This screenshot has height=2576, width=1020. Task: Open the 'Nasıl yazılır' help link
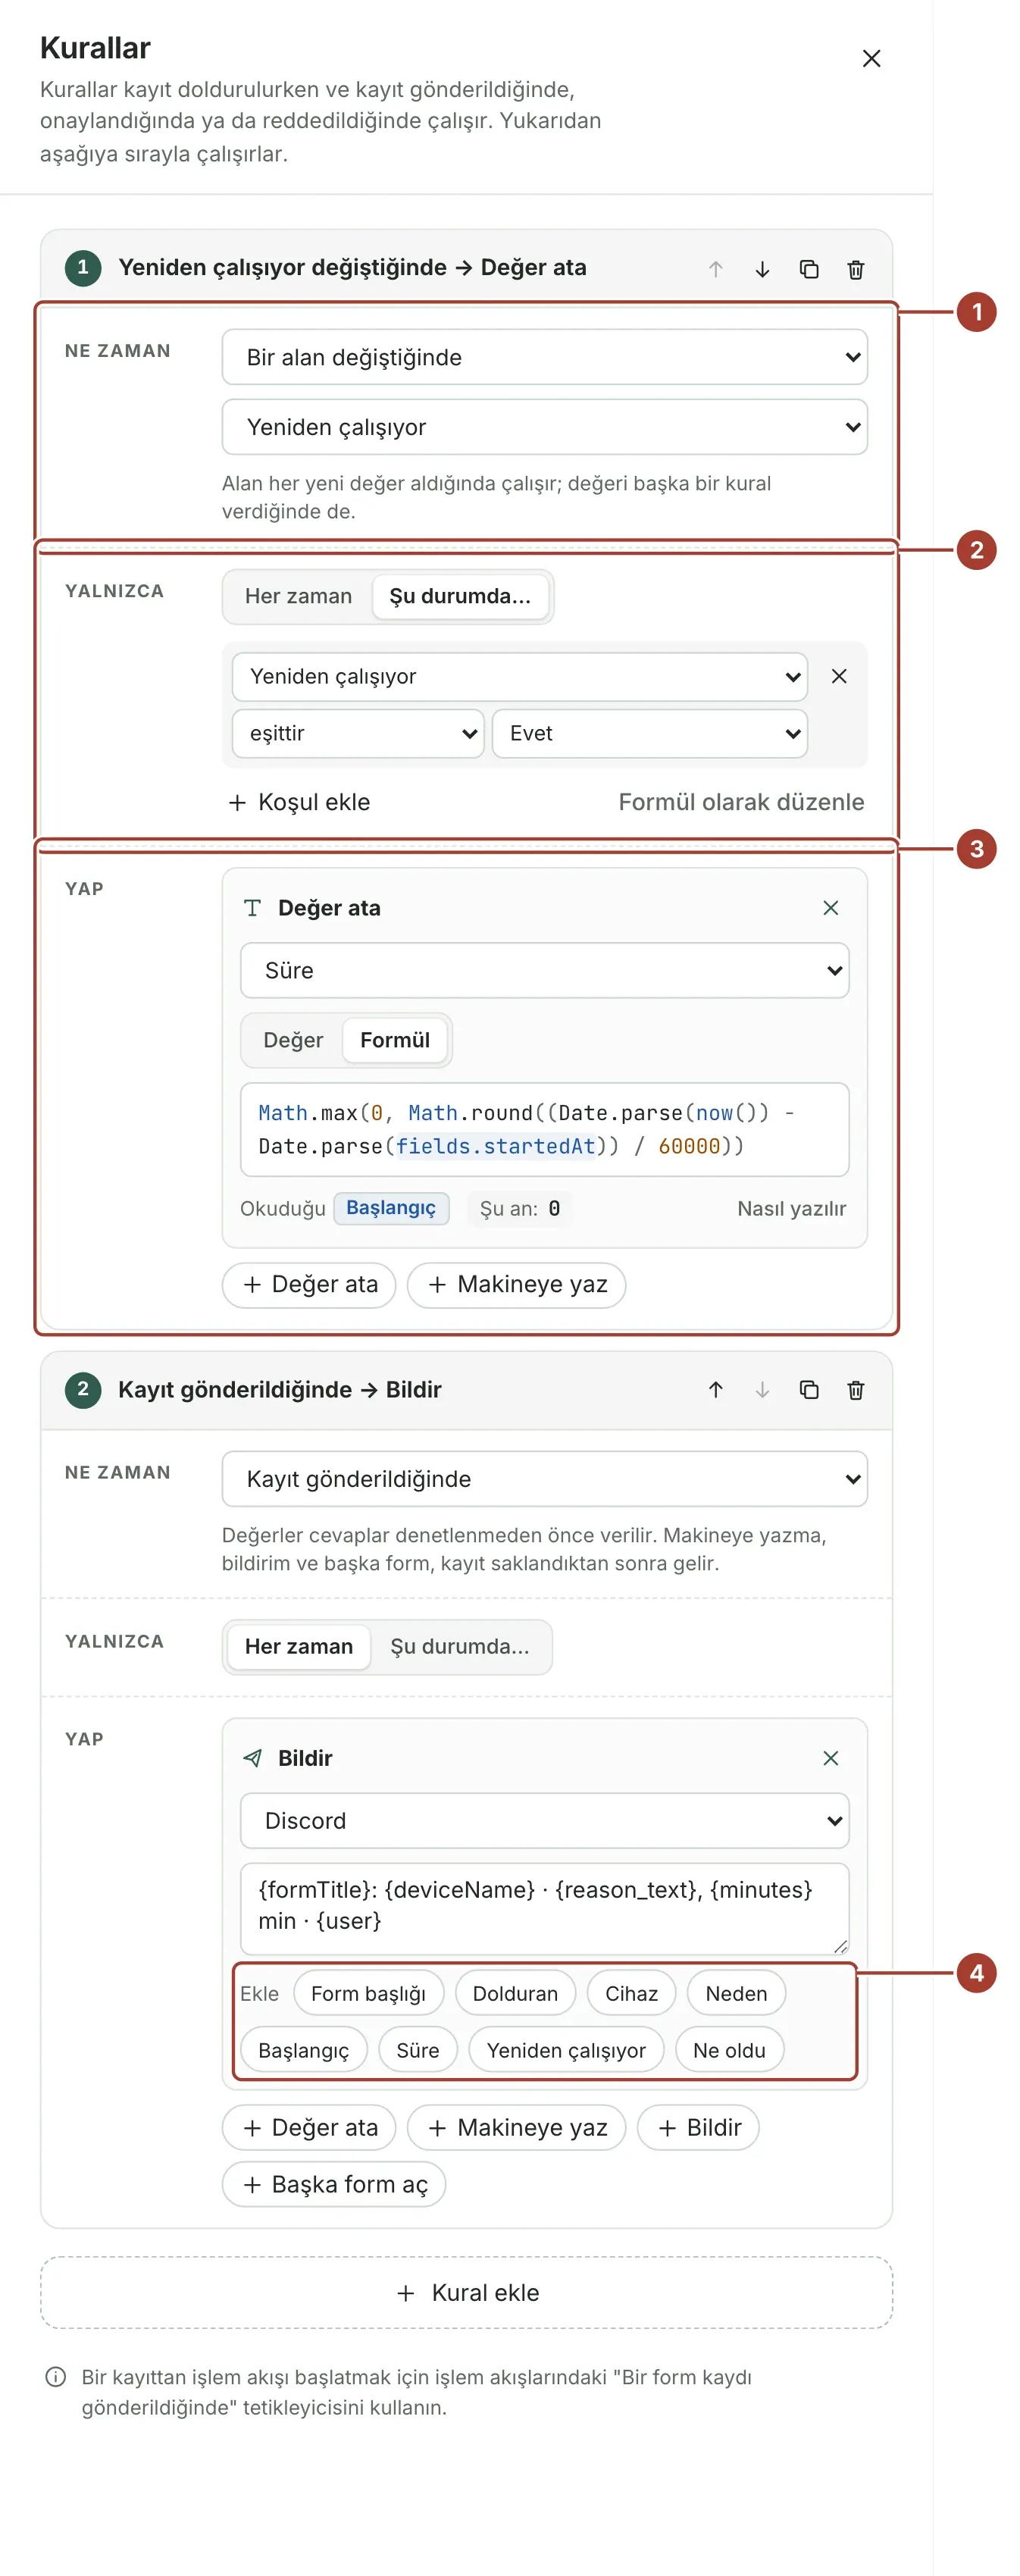(791, 1209)
